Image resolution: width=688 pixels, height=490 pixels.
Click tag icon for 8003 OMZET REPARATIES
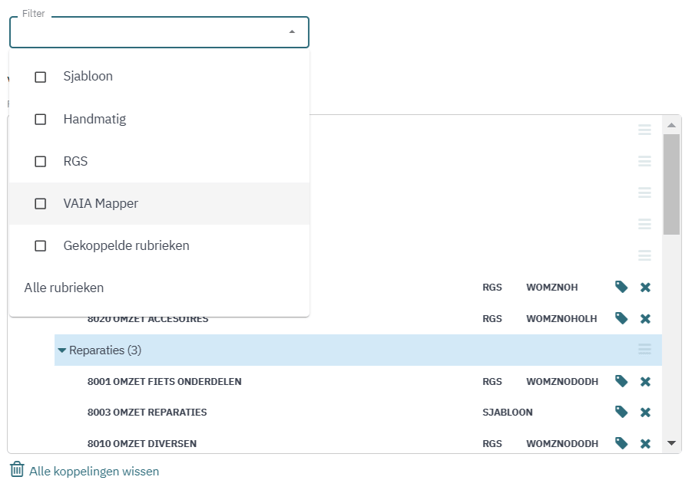pyautogui.click(x=621, y=412)
